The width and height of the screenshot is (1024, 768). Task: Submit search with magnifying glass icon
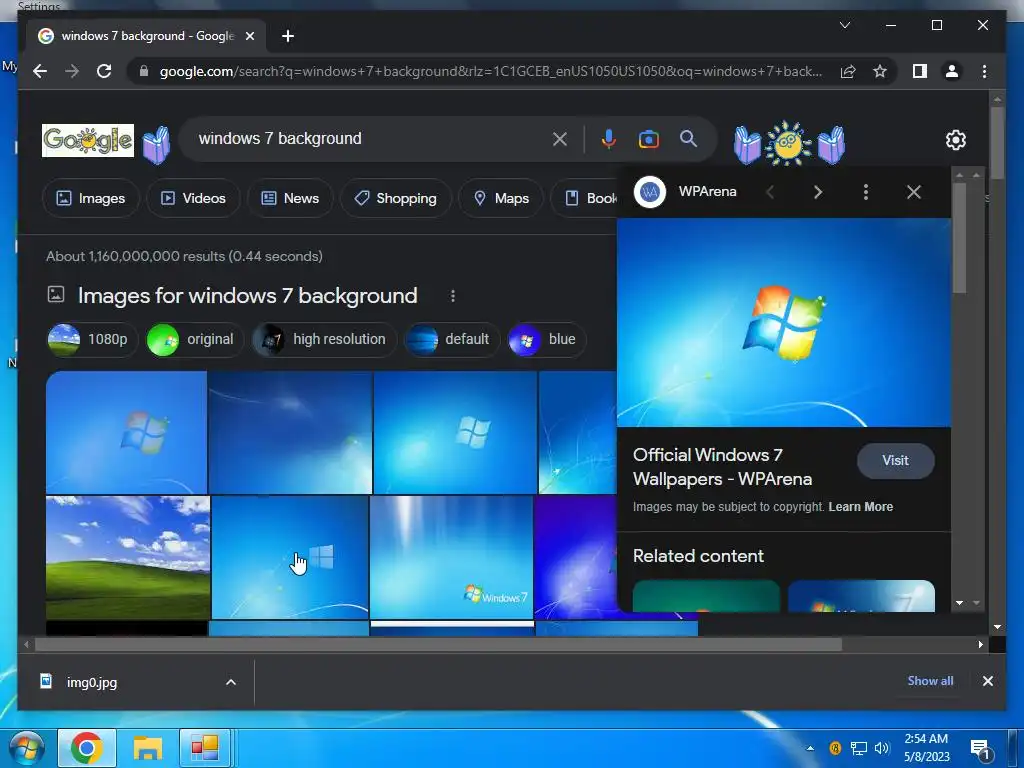[688, 138]
